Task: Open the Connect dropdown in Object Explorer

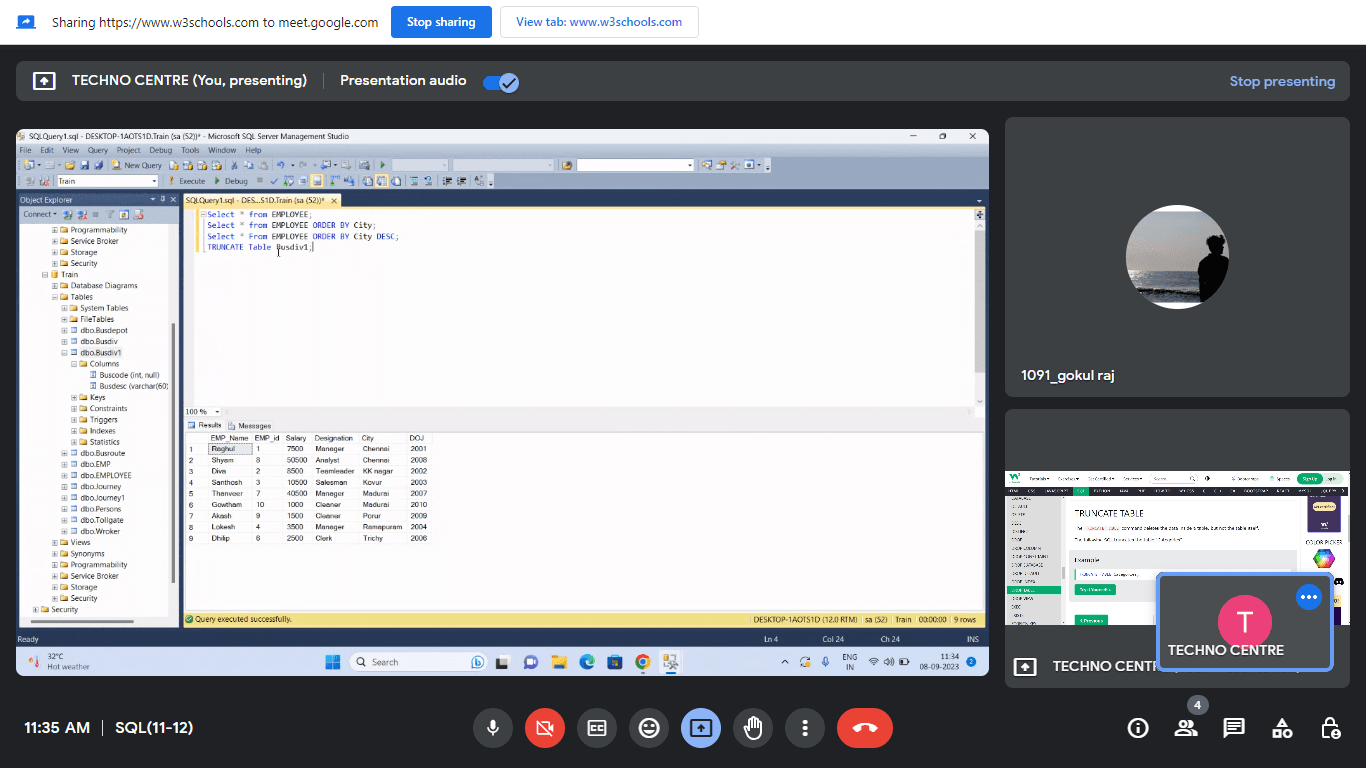Action: (x=40, y=214)
